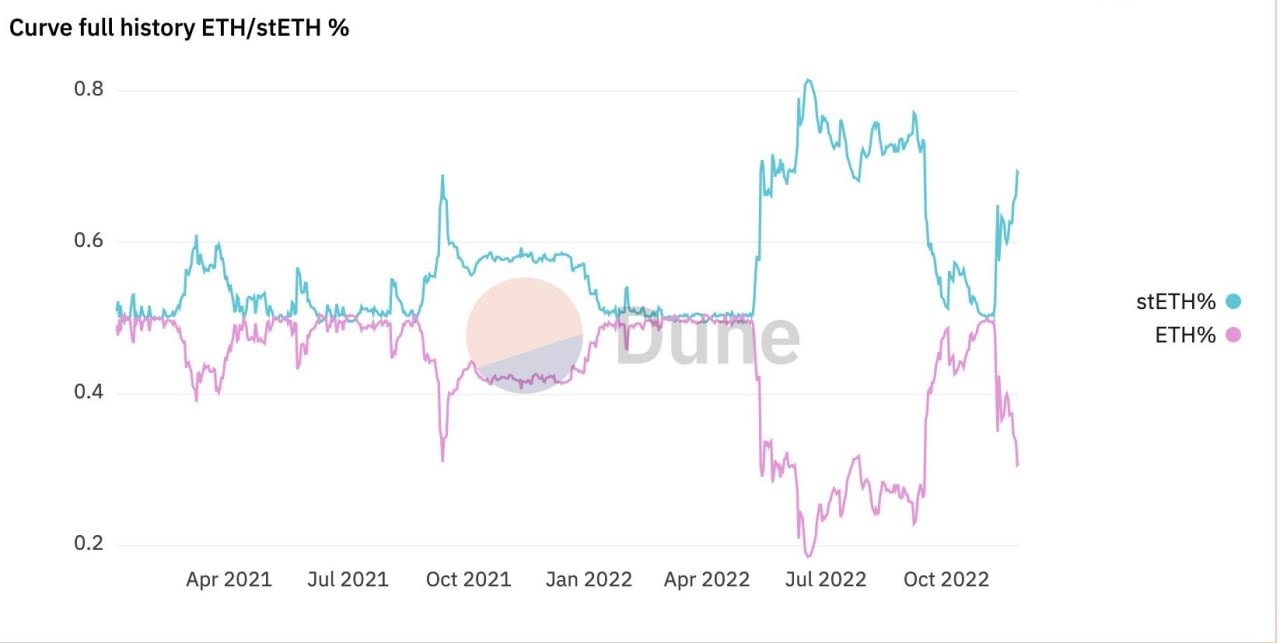The width and height of the screenshot is (1280, 643).
Task: Click the 0.4 y-axis label
Action: pos(90,393)
